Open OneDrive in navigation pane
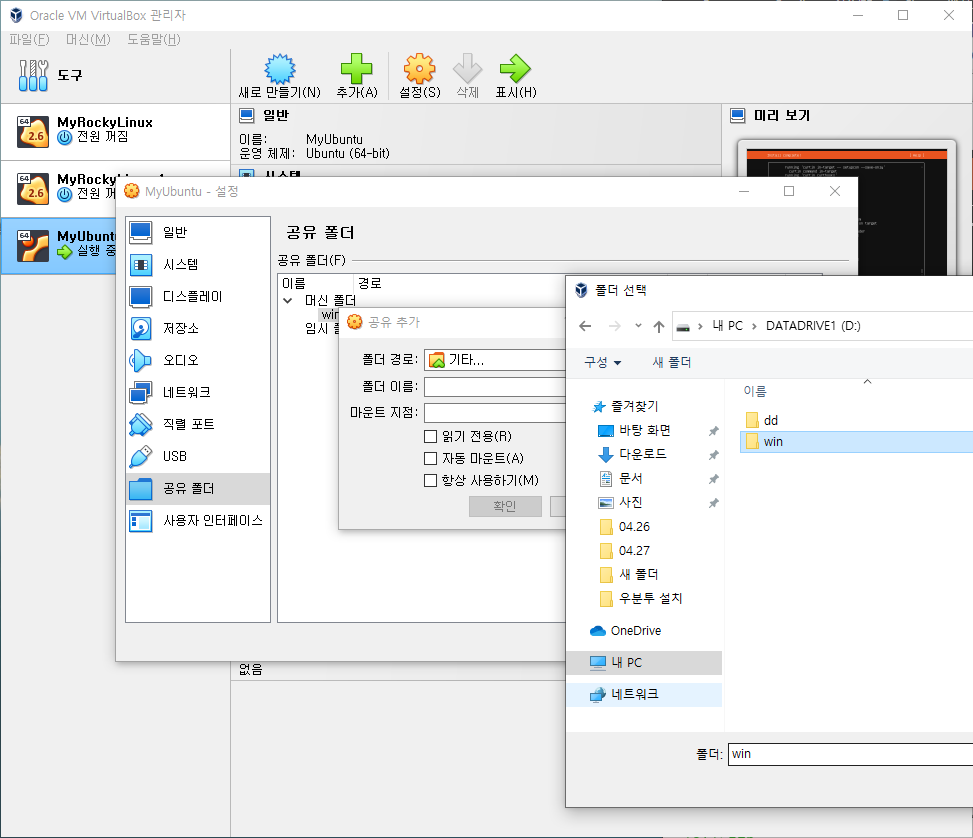 (x=635, y=631)
